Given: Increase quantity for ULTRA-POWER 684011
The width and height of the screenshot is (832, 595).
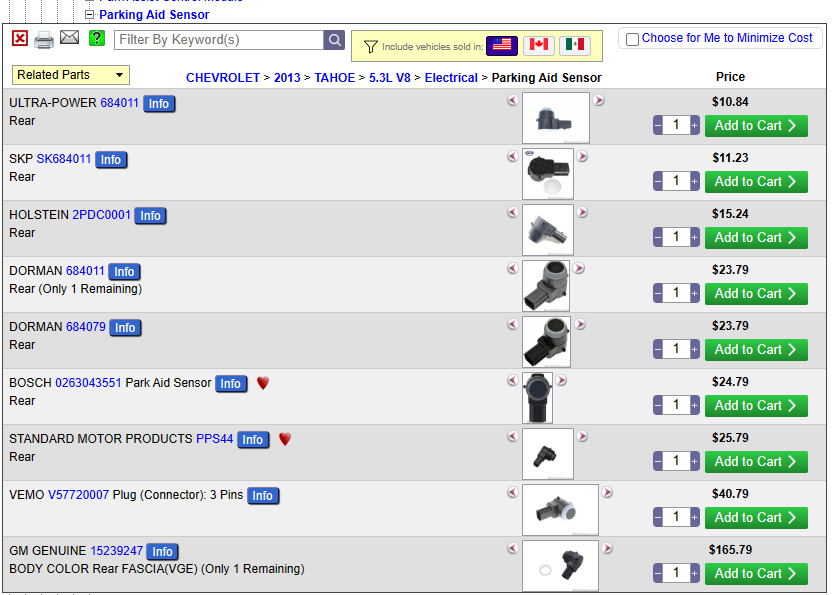Looking at the screenshot, I should [695, 126].
